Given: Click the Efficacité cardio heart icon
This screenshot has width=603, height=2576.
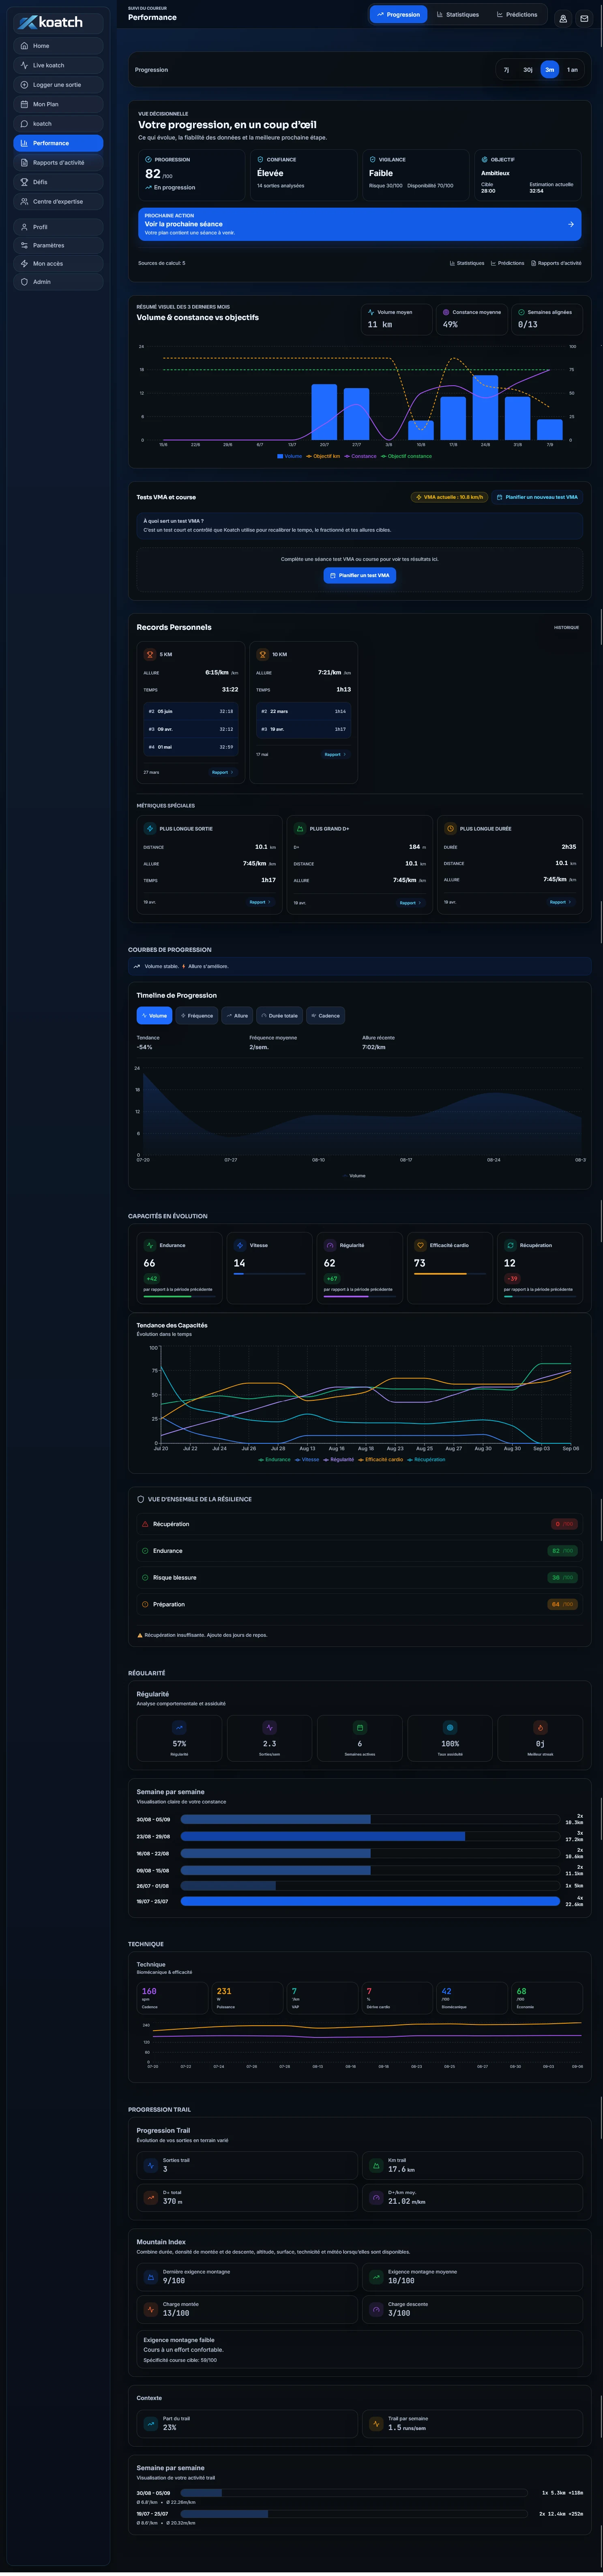Looking at the screenshot, I should point(420,1245).
